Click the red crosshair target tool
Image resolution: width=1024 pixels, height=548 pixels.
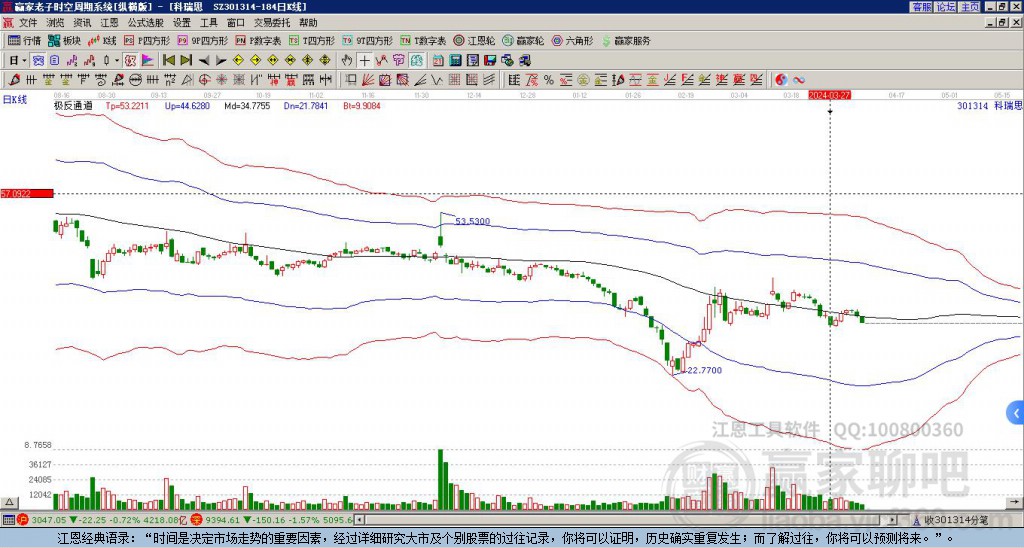(x=204, y=80)
